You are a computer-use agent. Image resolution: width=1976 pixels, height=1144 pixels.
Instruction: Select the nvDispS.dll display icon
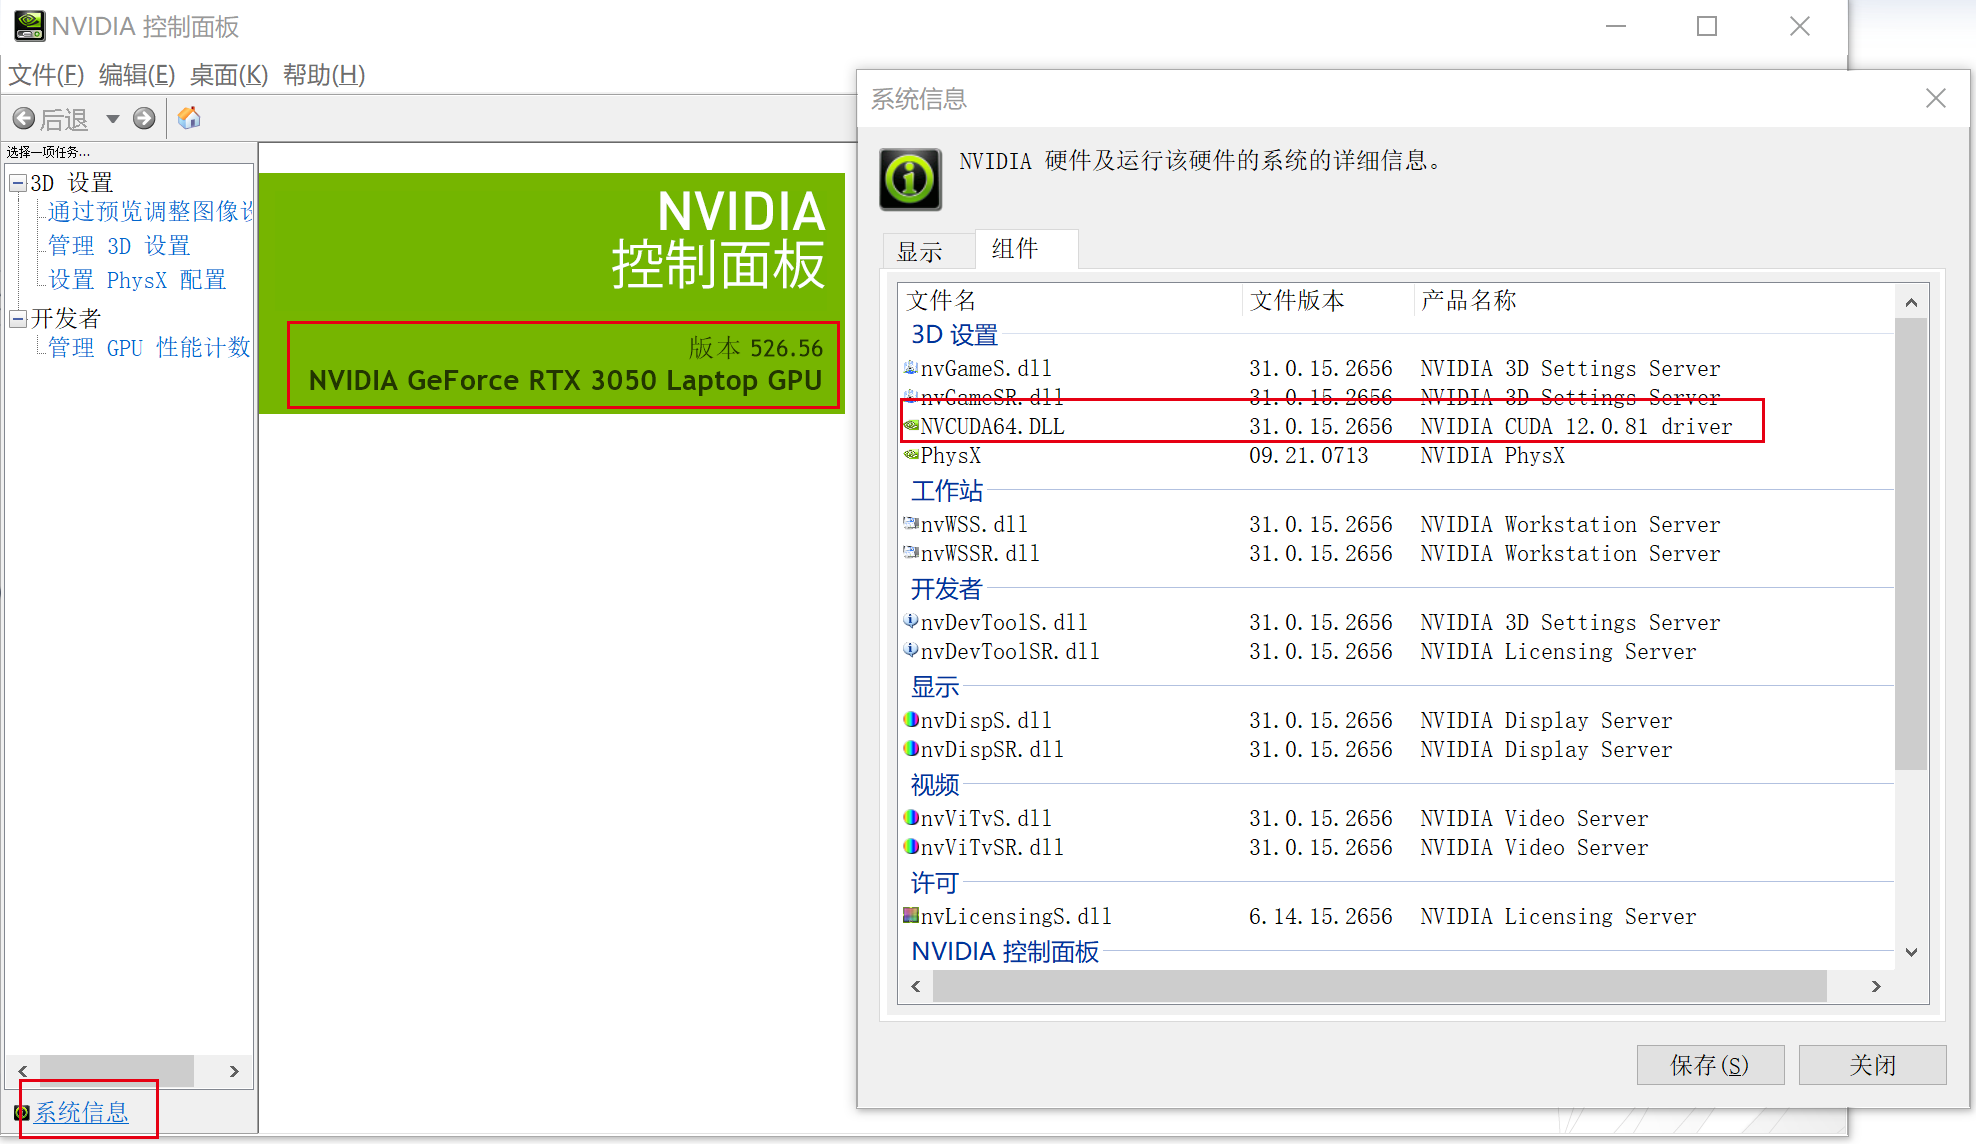click(x=911, y=720)
